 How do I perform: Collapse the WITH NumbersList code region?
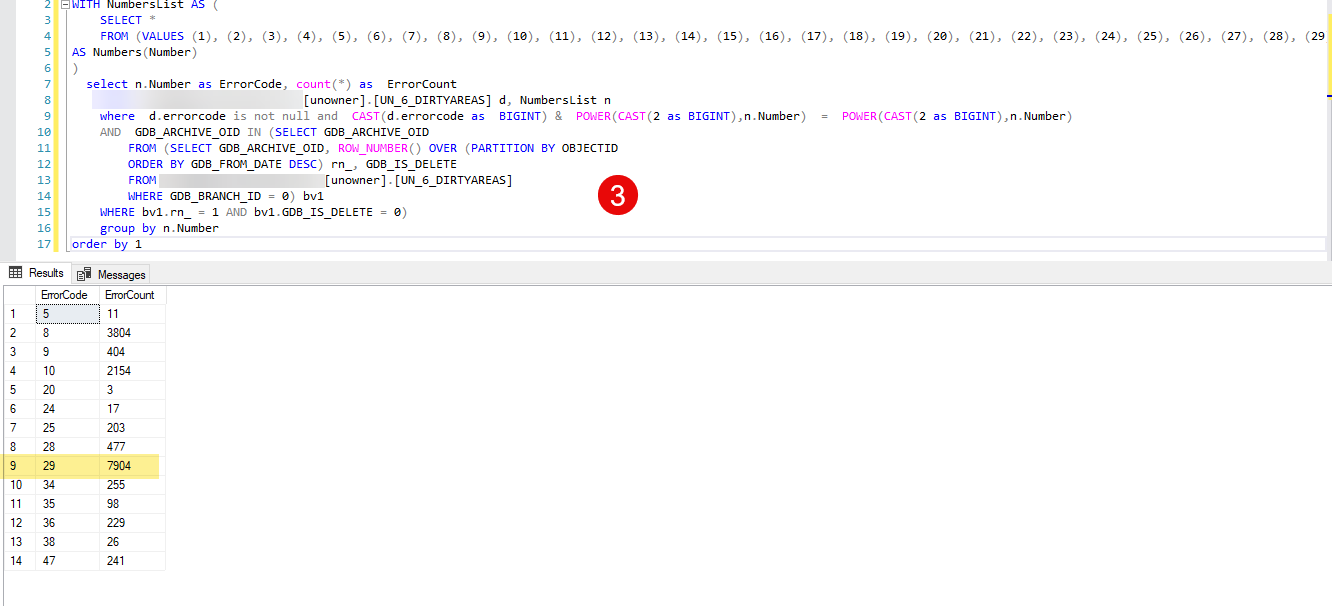[x=64, y=4]
